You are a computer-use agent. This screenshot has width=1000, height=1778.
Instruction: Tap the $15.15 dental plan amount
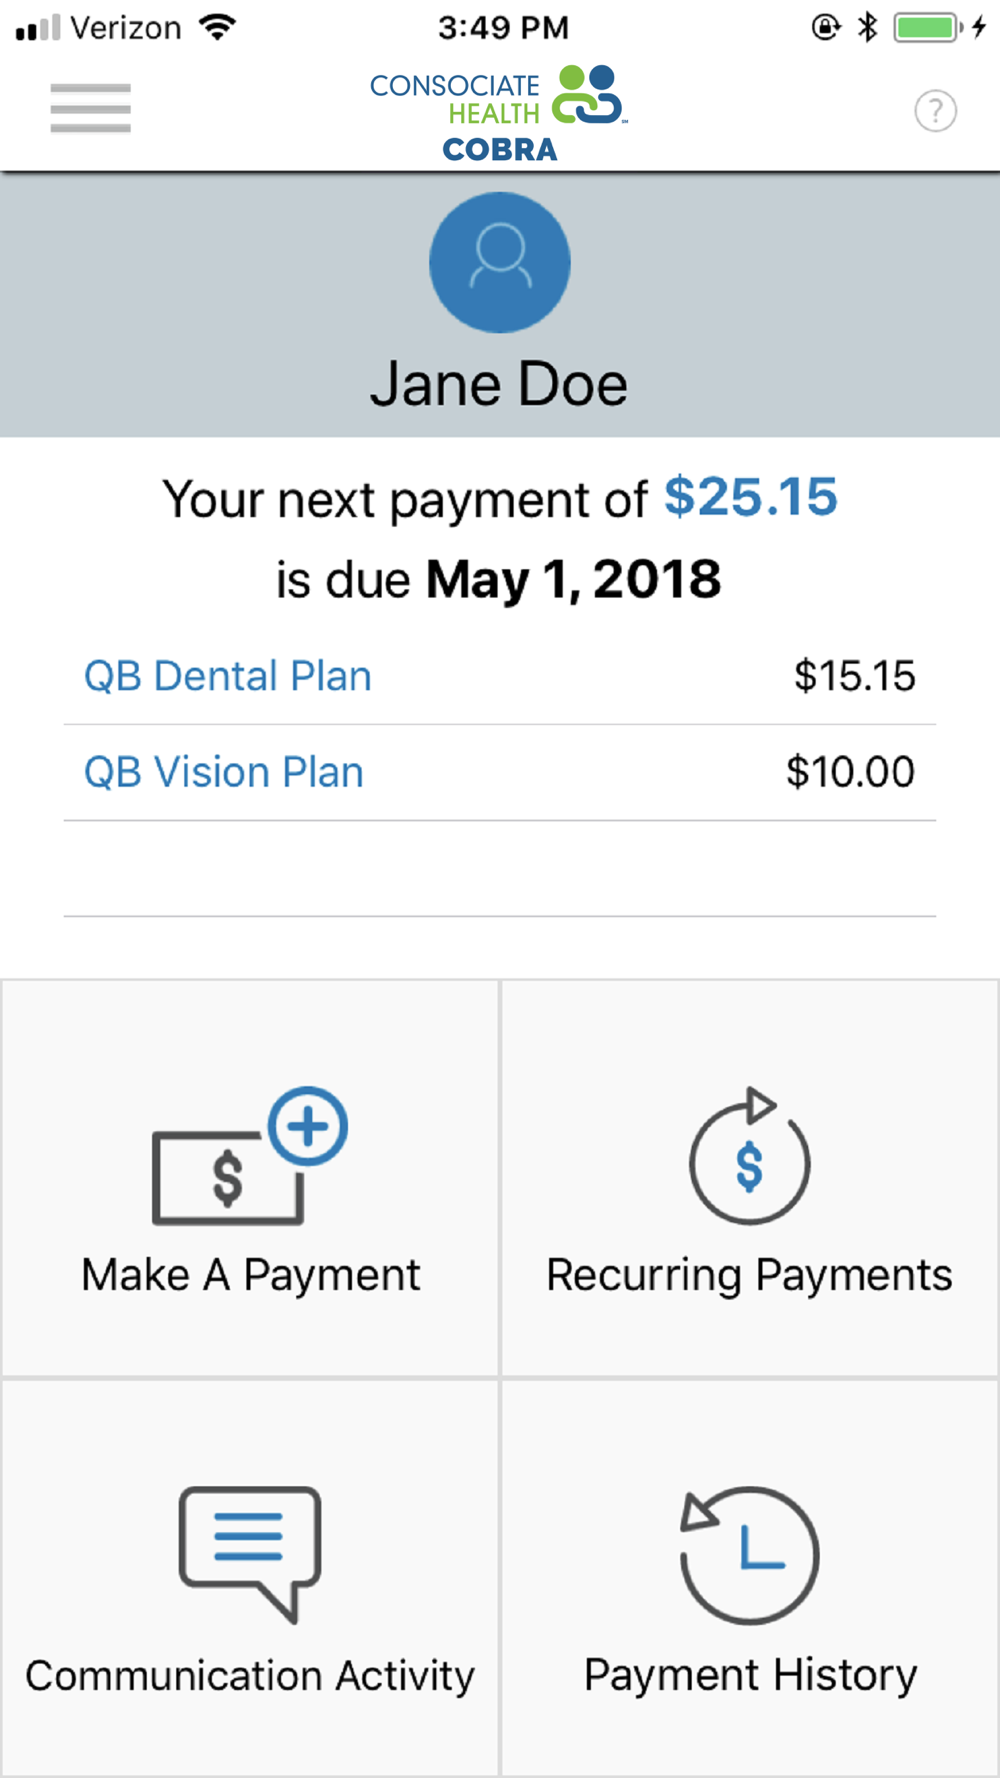click(854, 676)
